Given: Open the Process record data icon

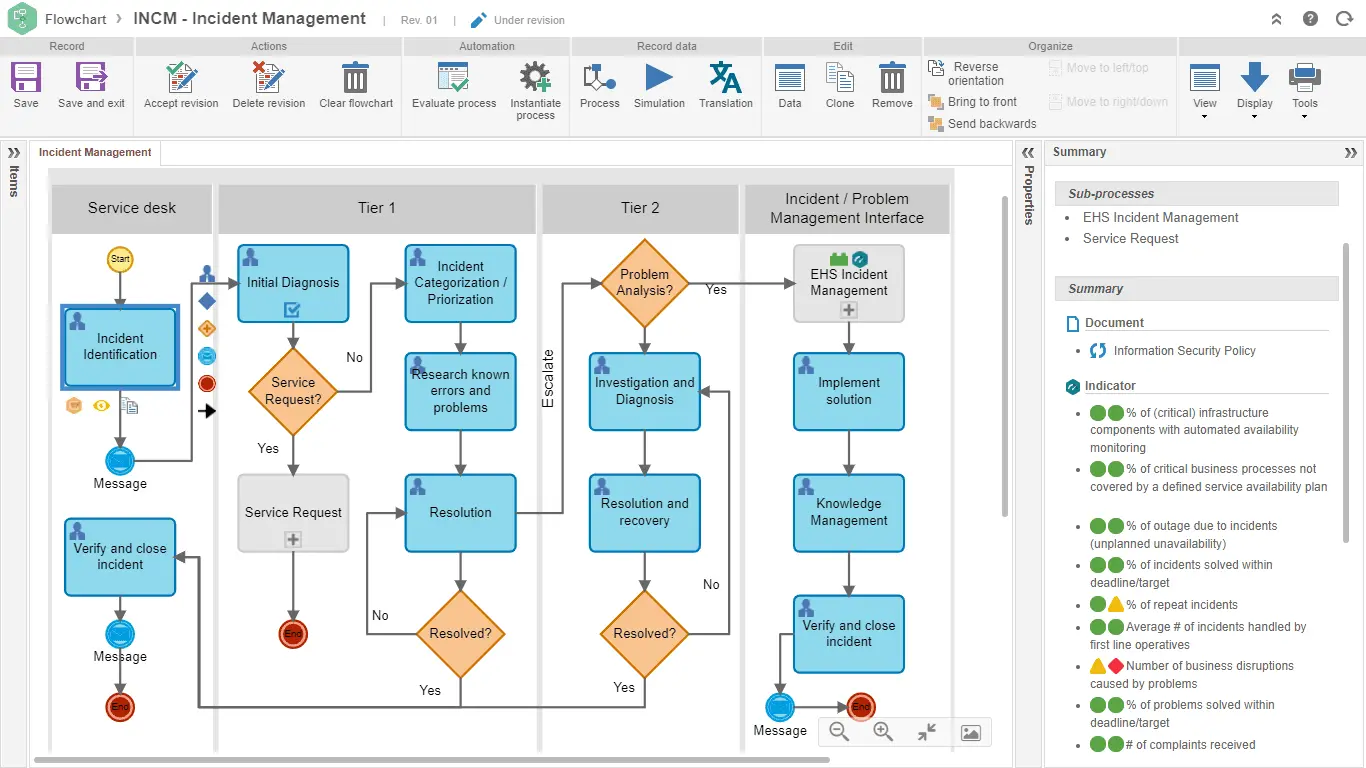Looking at the screenshot, I should point(599,78).
